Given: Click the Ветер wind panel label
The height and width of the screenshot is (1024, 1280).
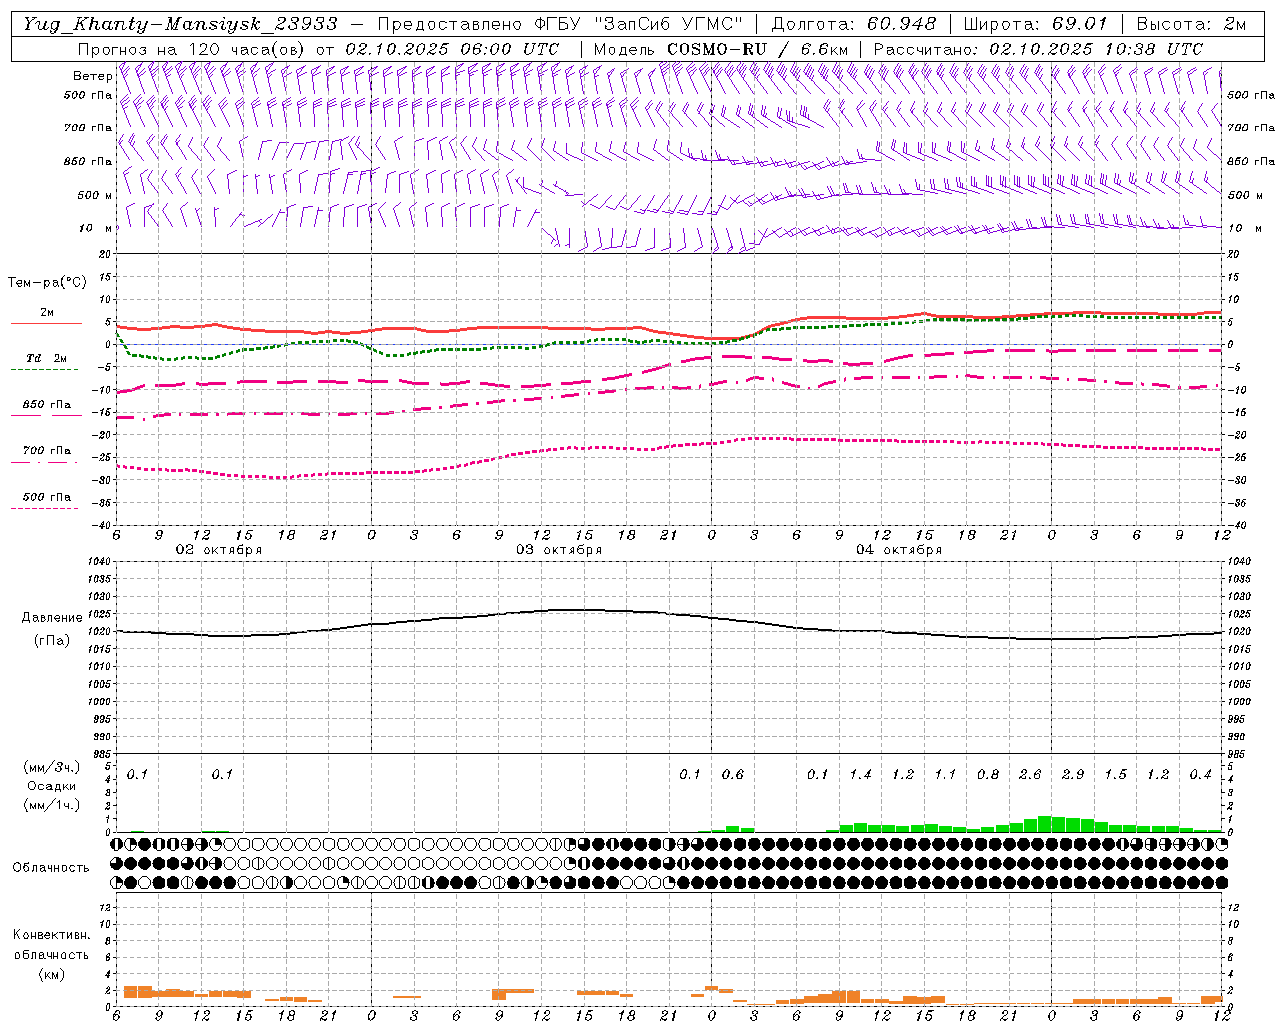Looking at the screenshot, I should click(x=92, y=76).
